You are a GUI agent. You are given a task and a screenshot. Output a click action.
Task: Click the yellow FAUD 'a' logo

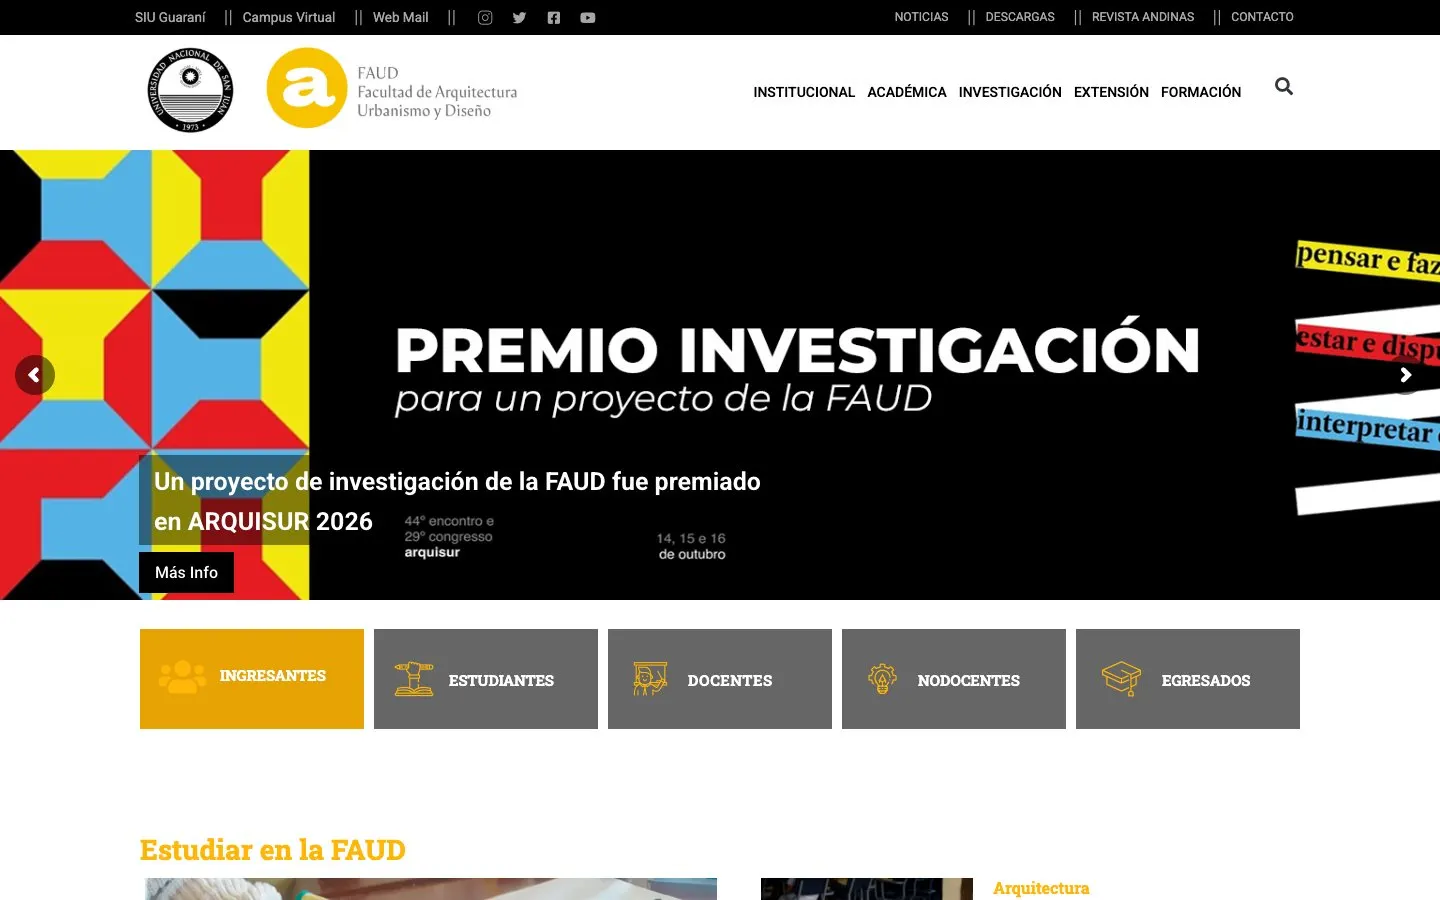coord(307,88)
